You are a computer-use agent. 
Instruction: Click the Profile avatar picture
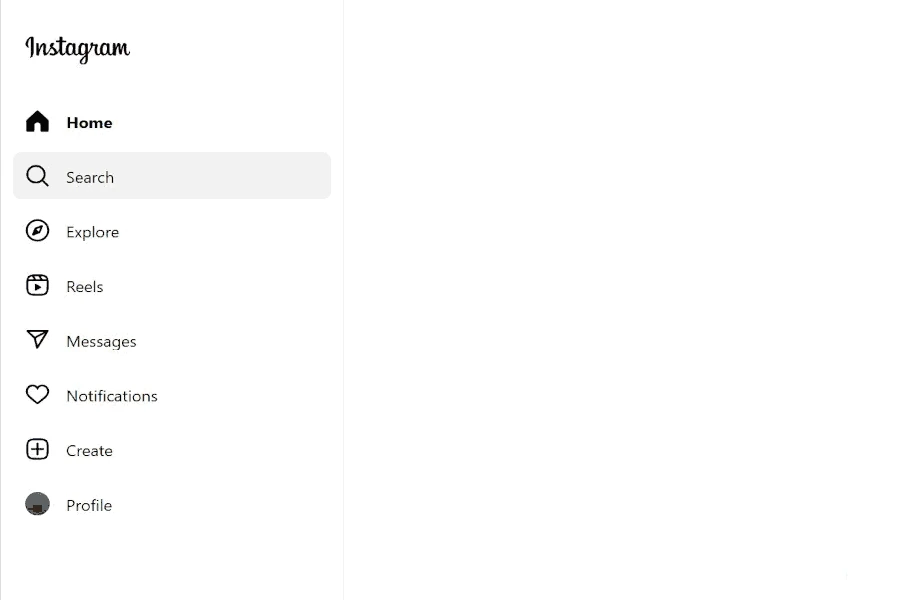point(37,504)
